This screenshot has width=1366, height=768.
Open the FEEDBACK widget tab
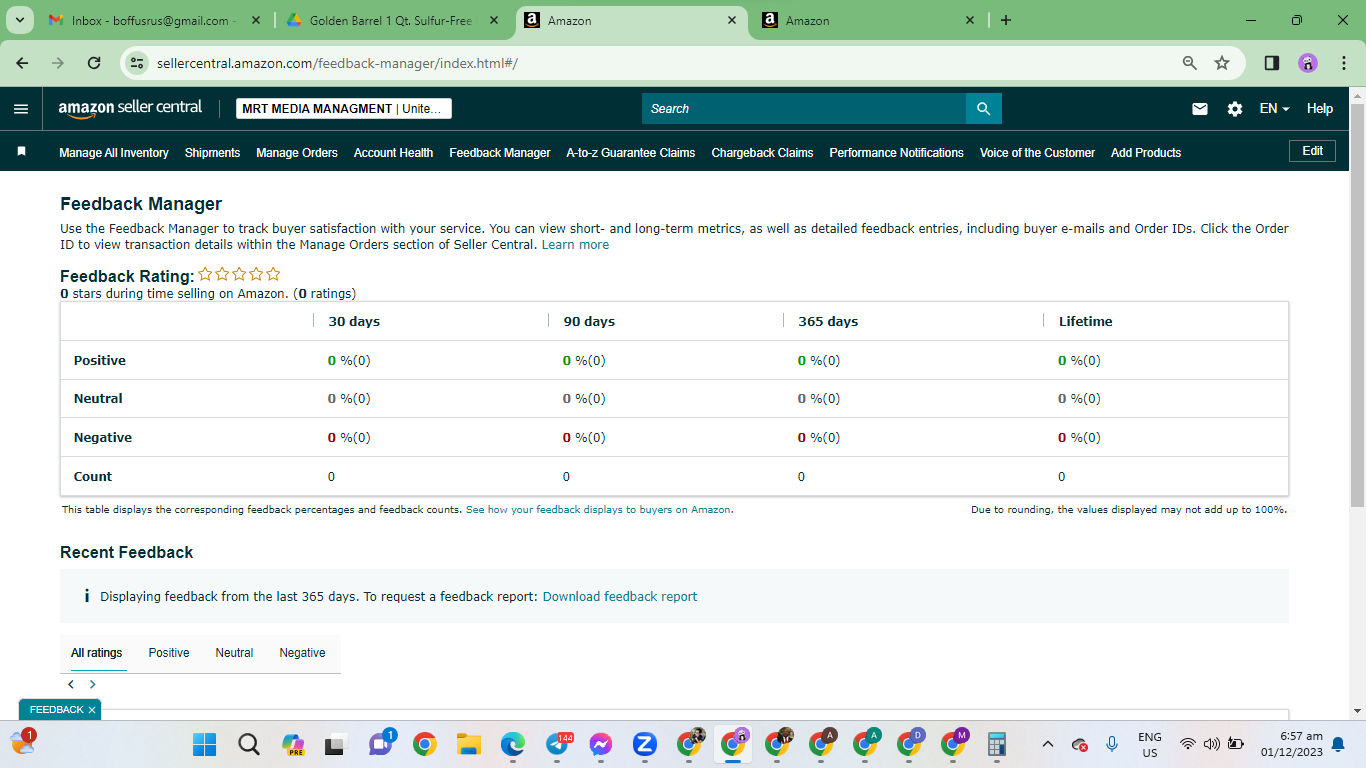click(x=57, y=710)
